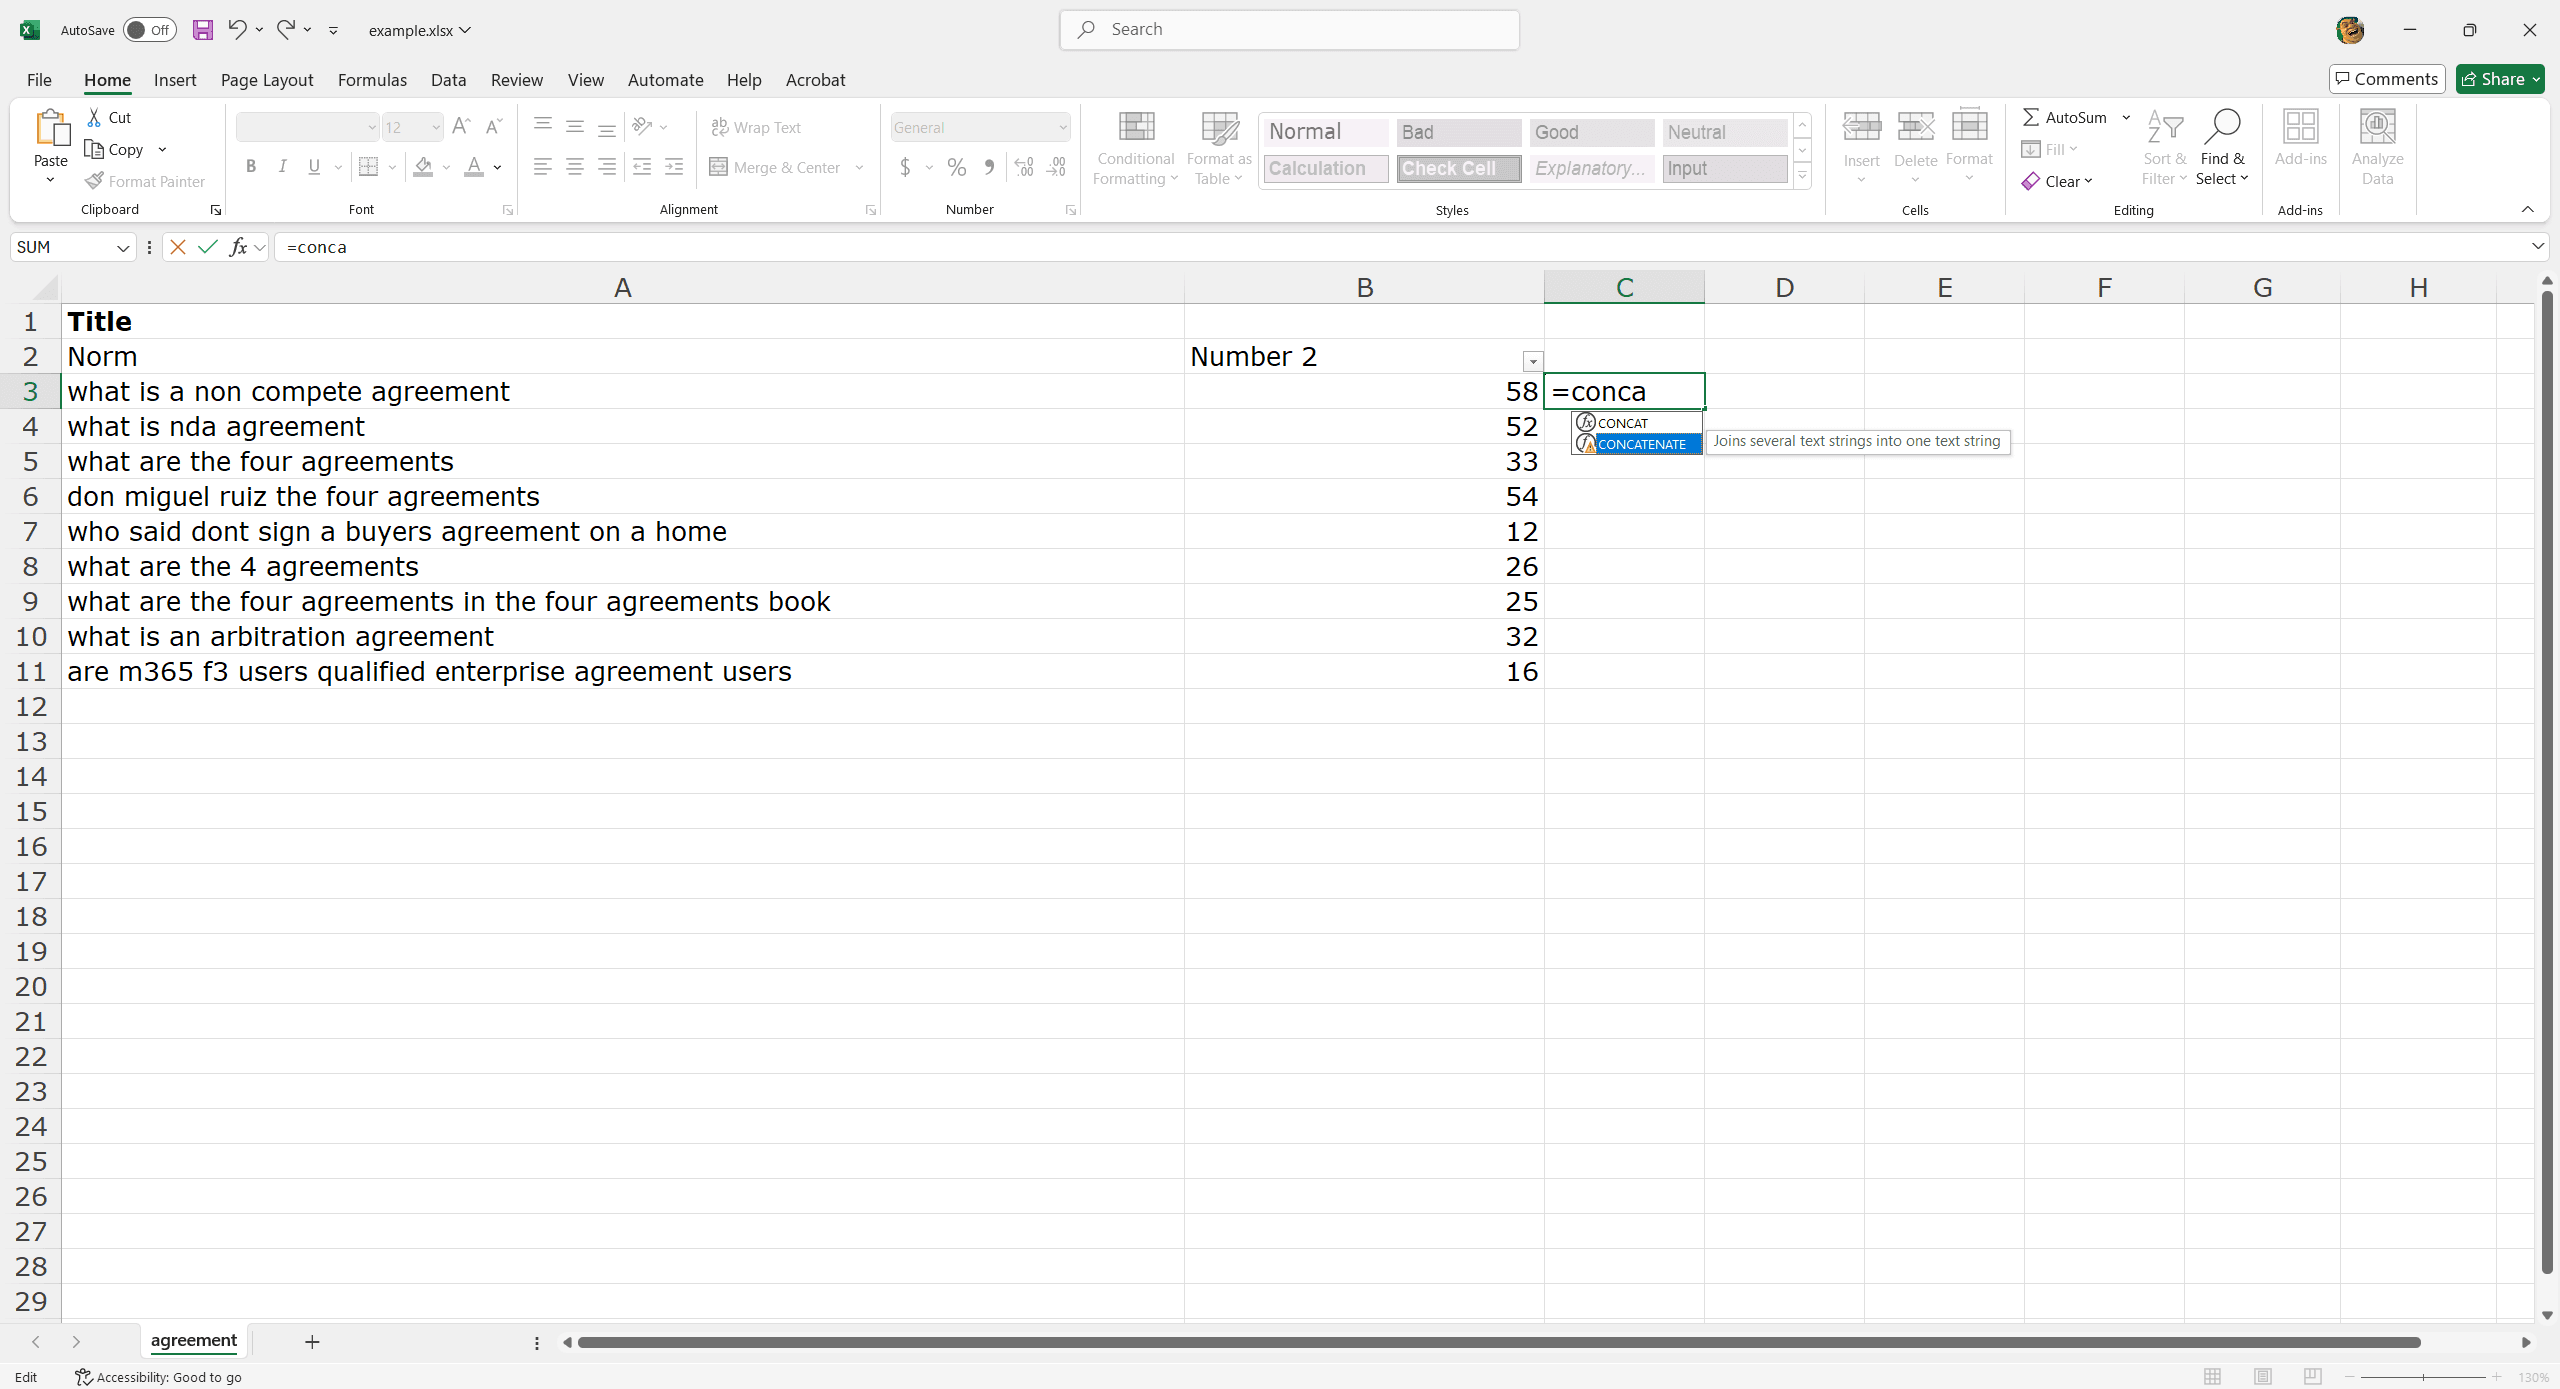Click the zoom slider in status bar
This screenshot has height=1389, width=2560.
click(2423, 1377)
